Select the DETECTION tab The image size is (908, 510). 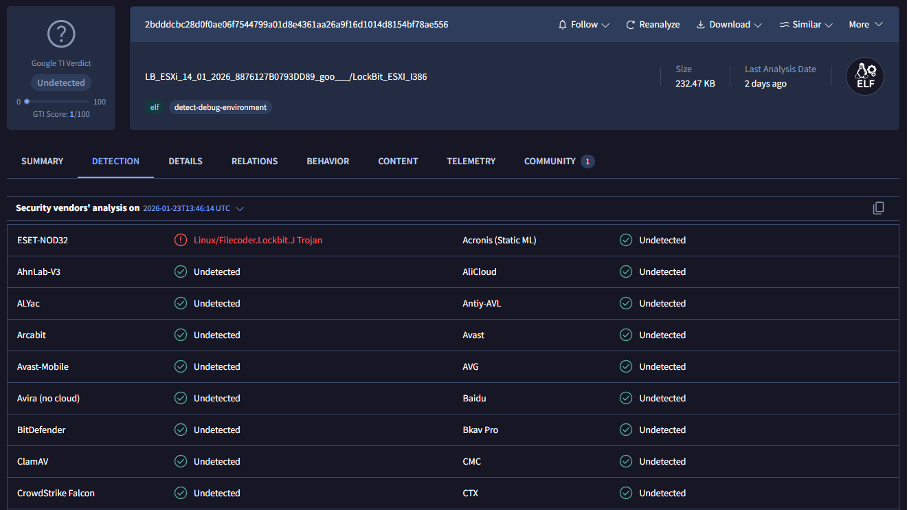(116, 162)
